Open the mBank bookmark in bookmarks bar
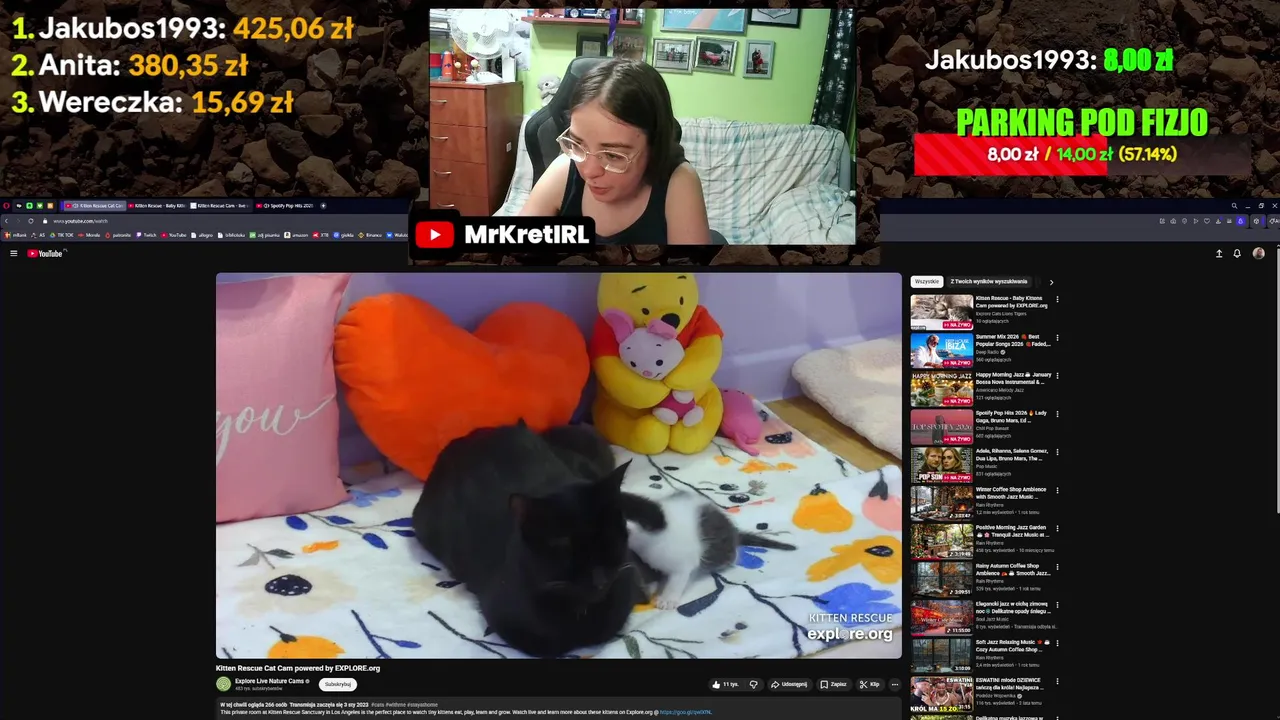Image resolution: width=1280 pixels, height=720 pixels. 15,235
